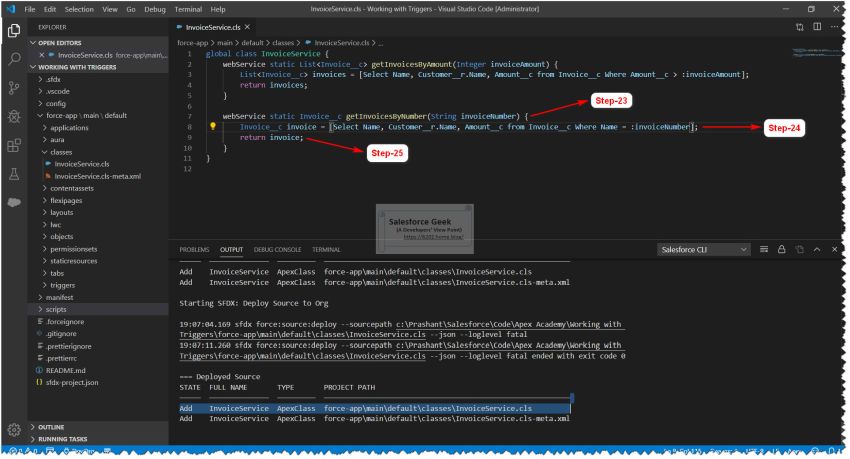This screenshot has height=459, width=850.
Task: Open the Debug menu
Action: (155, 9)
